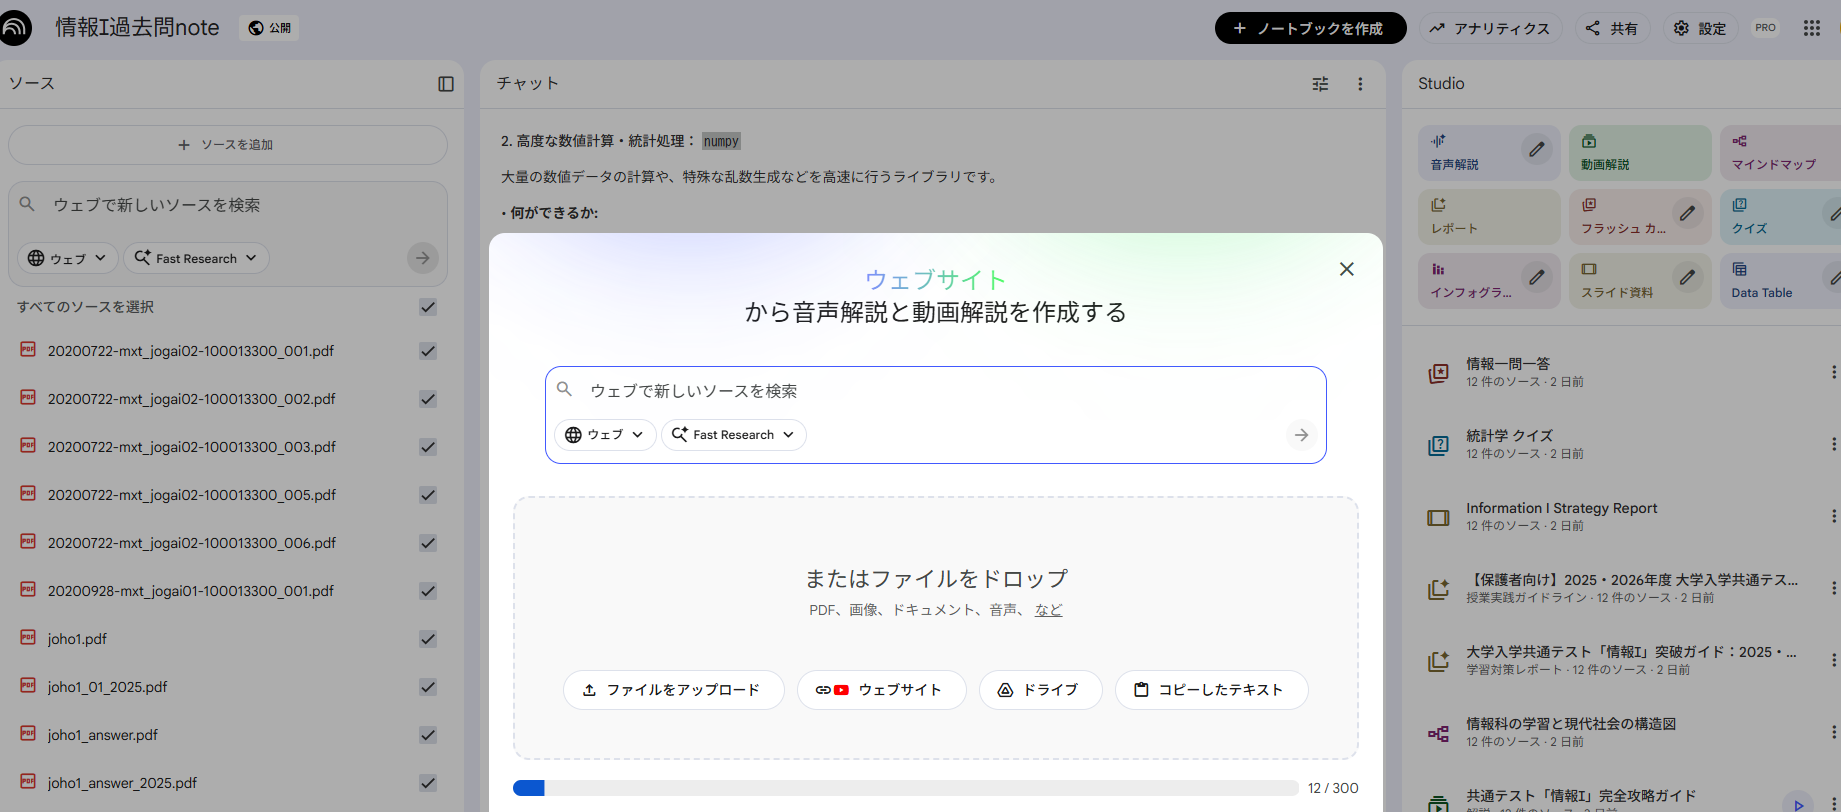This screenshot has height=812, width=1841.
Task: Focus the dialog's ウェブで新しいソースを検索 field
Action: tap(935, 391)
